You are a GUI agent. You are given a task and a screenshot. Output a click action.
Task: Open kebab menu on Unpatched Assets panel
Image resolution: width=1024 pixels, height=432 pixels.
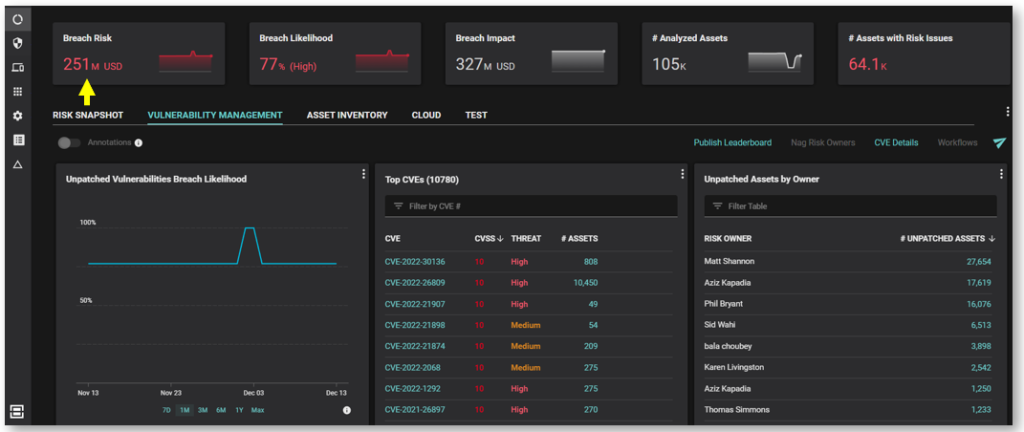point(1001,174)
